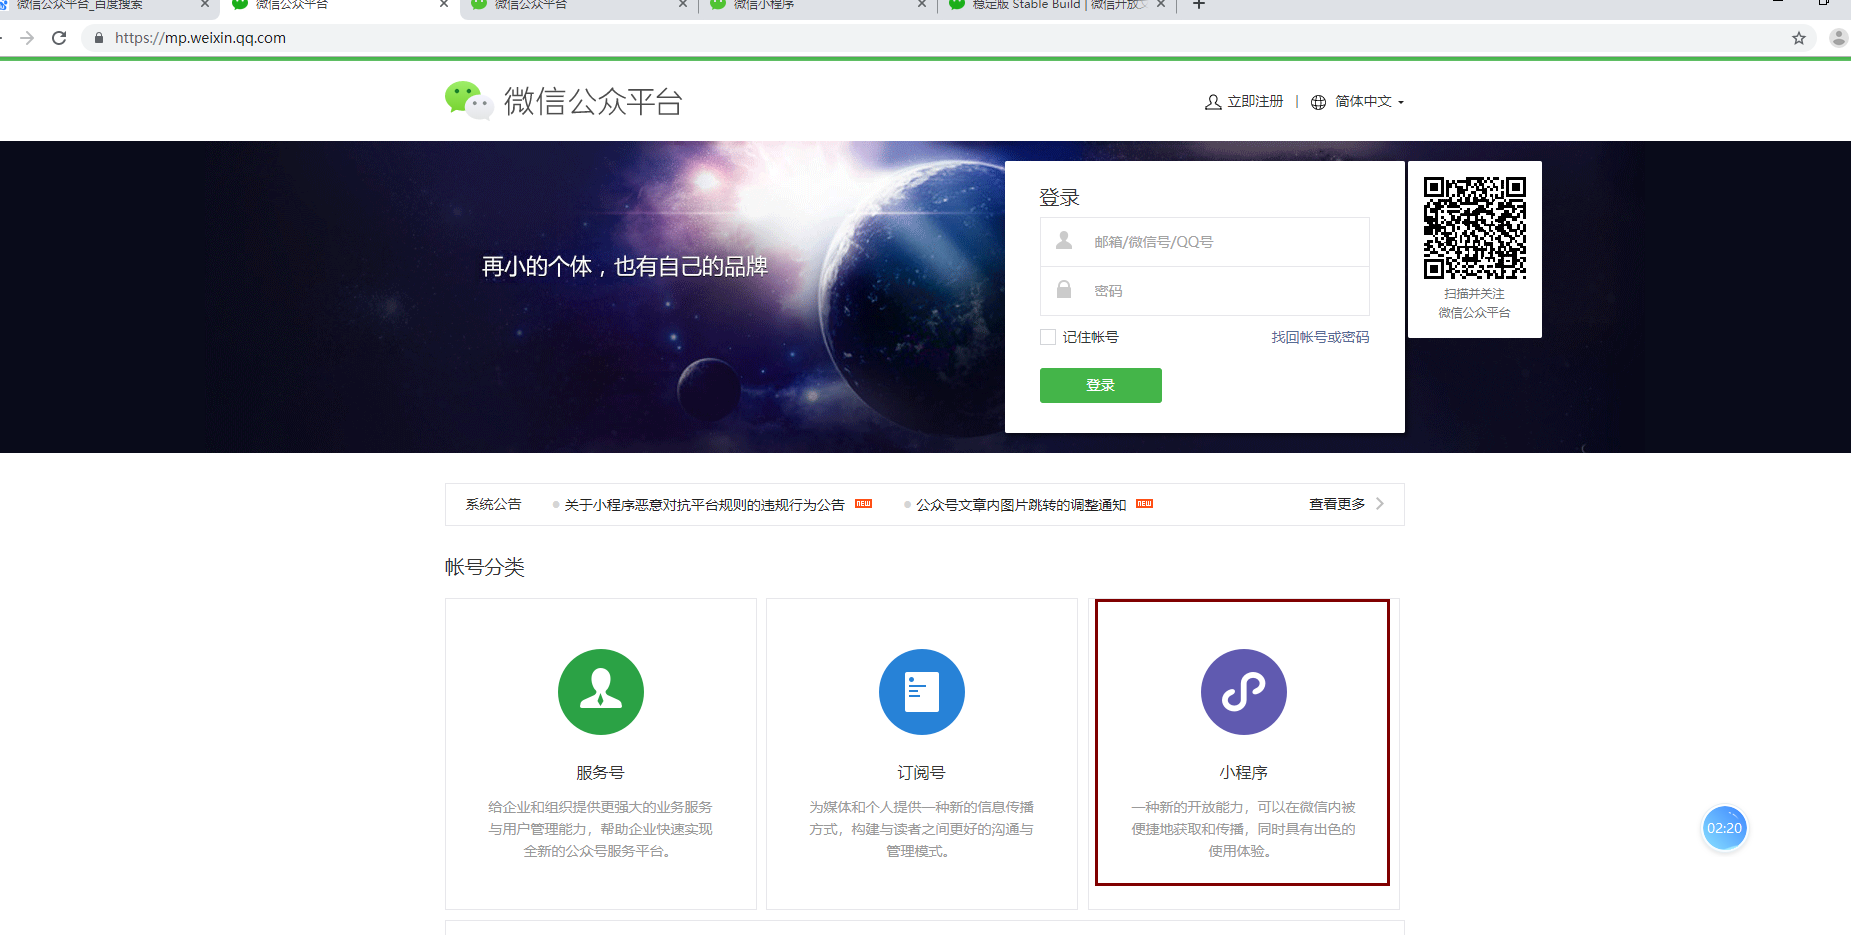Image resolution: width=1851 pixels, height=935 pixels.
Task: Close the 微信公众平台_百度搜索 tab
Action: (x=205, y=5)
